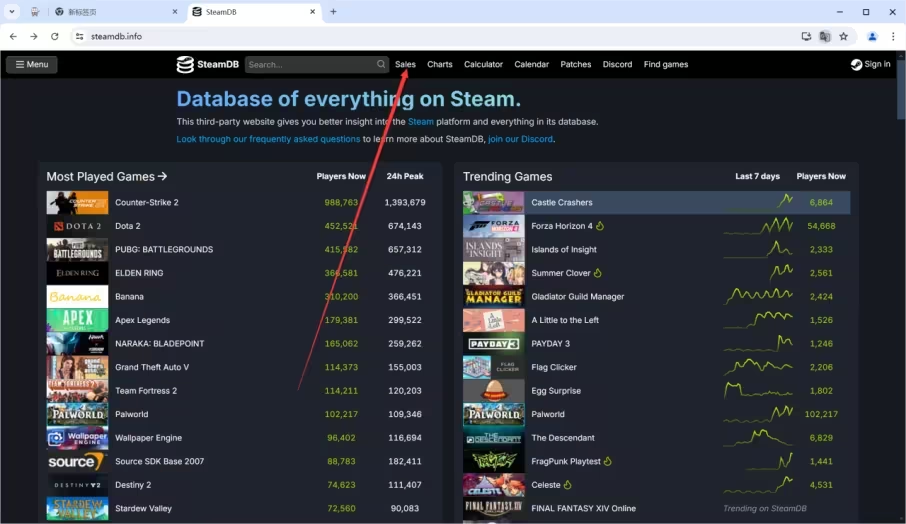The width and height of the screenshot is (906, 524).
Task: Follow the join our Discord link
Action: coord(520,139)
